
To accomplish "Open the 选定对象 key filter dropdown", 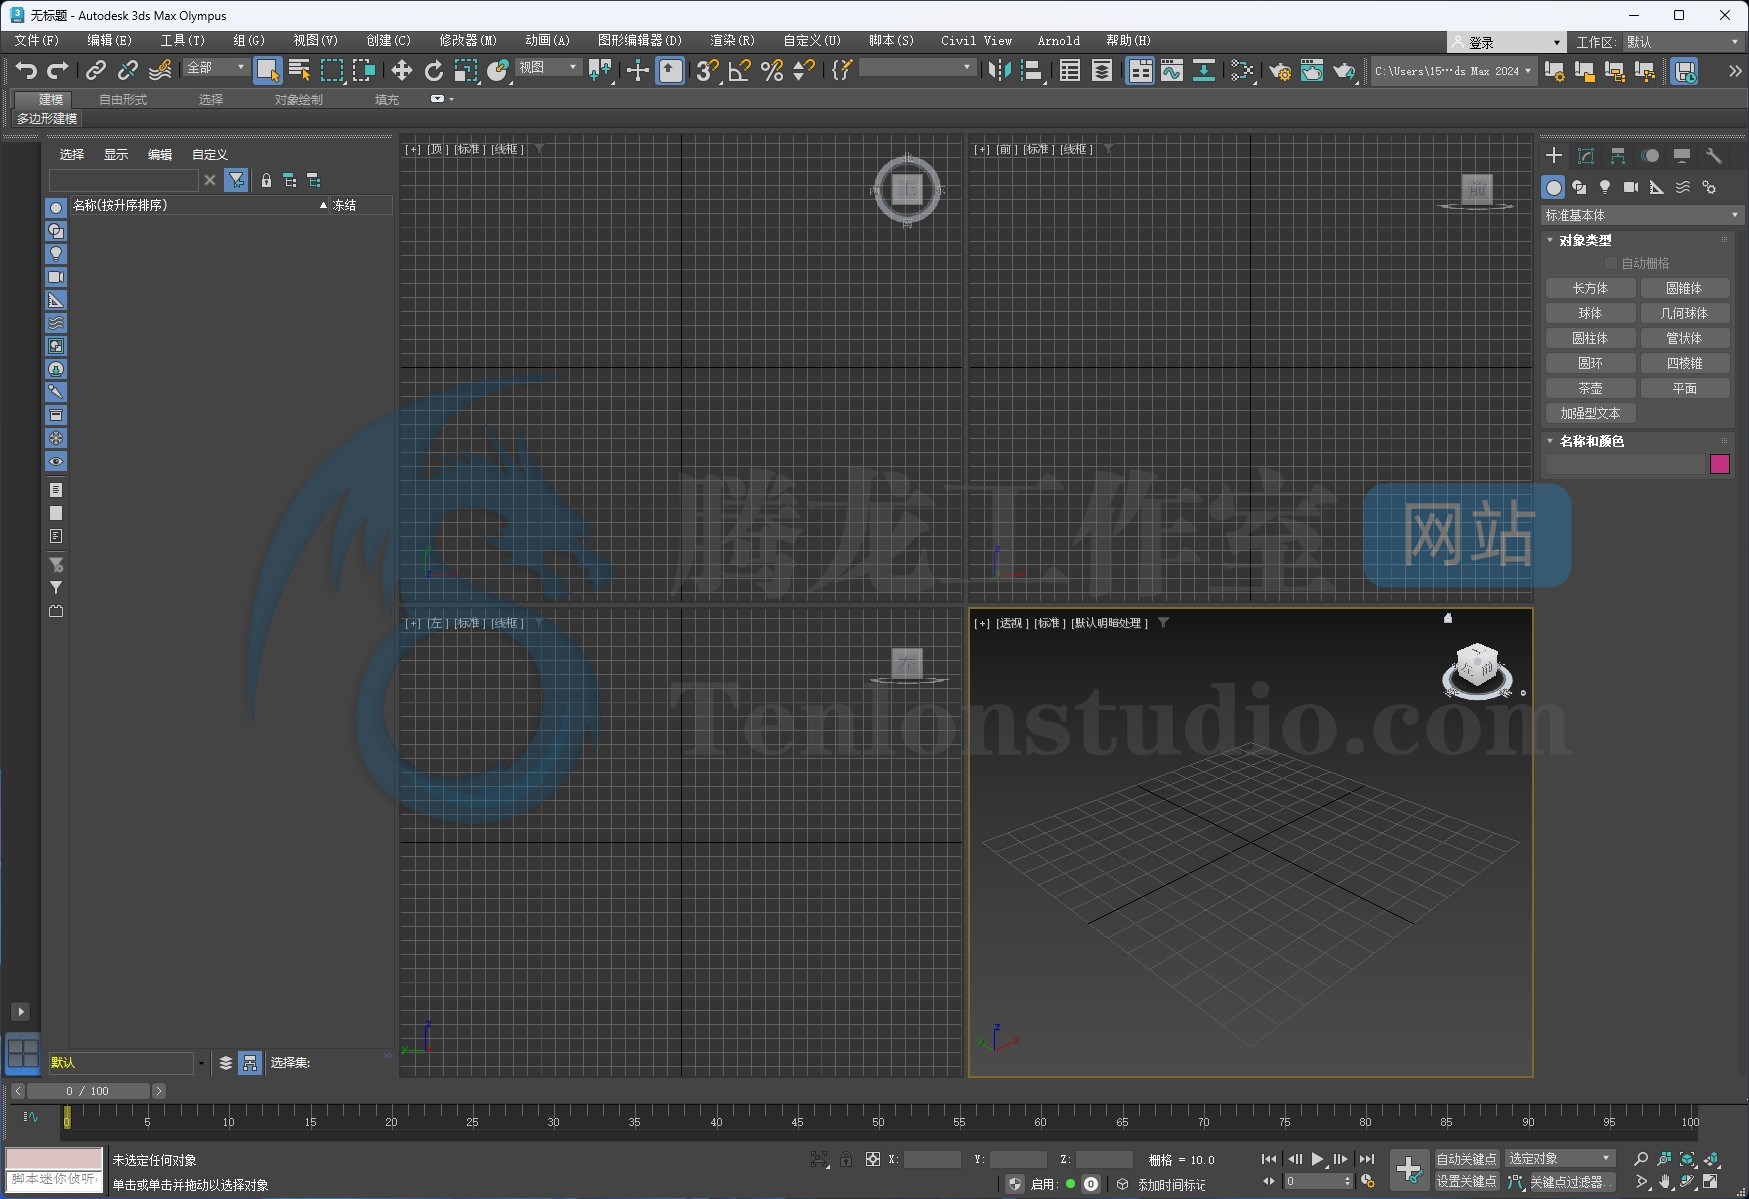I will (x=1560, y=1159).
